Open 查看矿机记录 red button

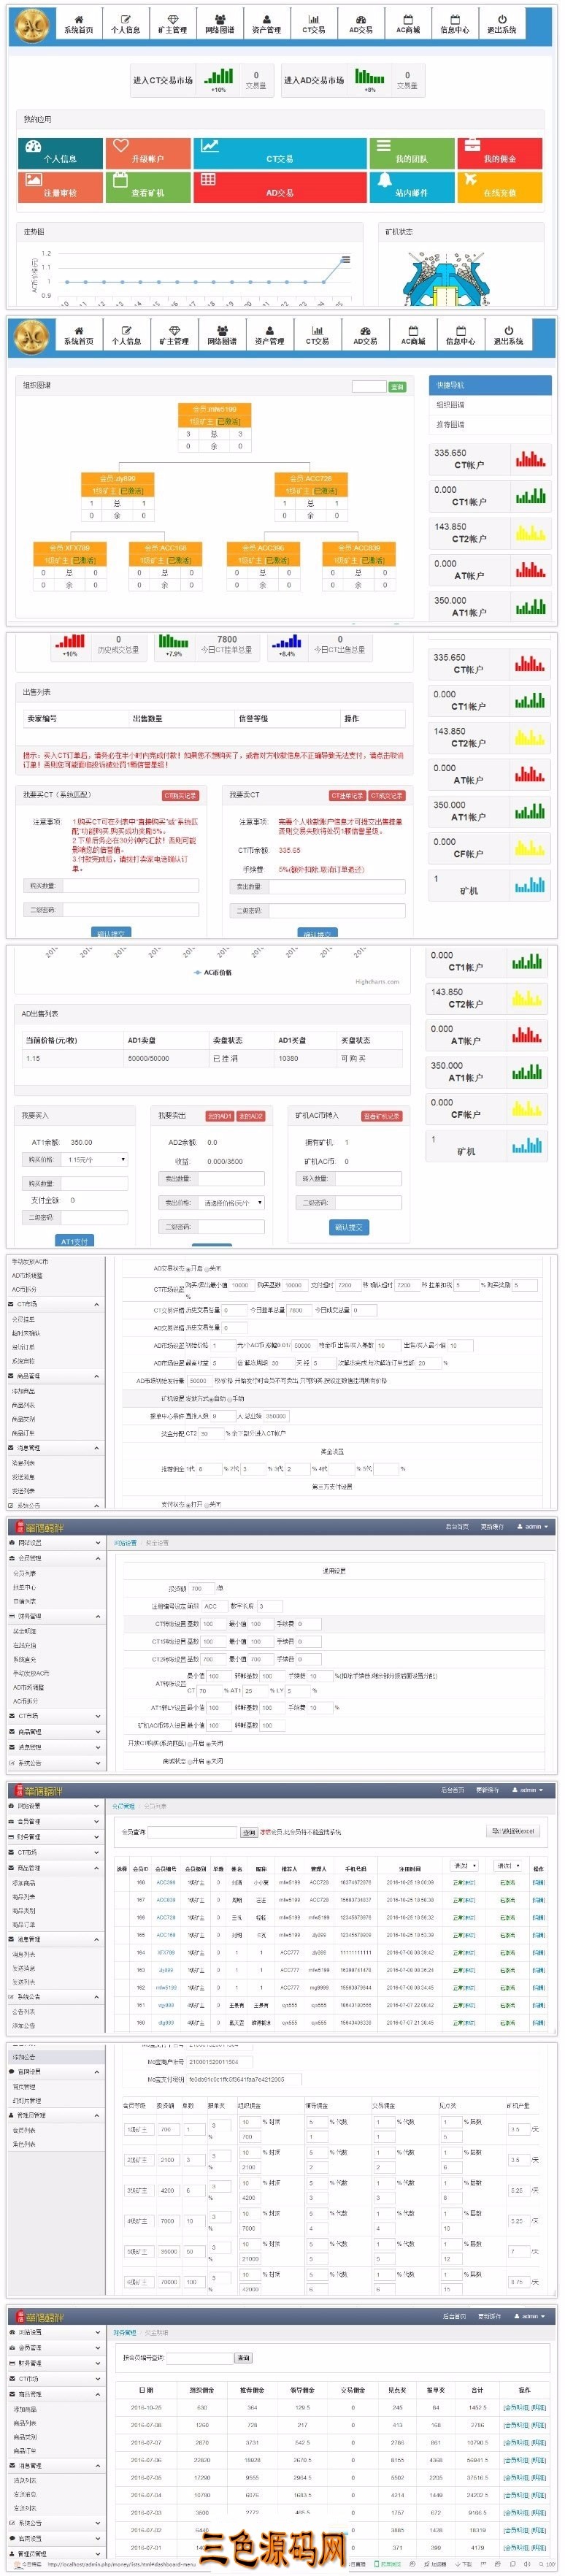[381, 1116]
